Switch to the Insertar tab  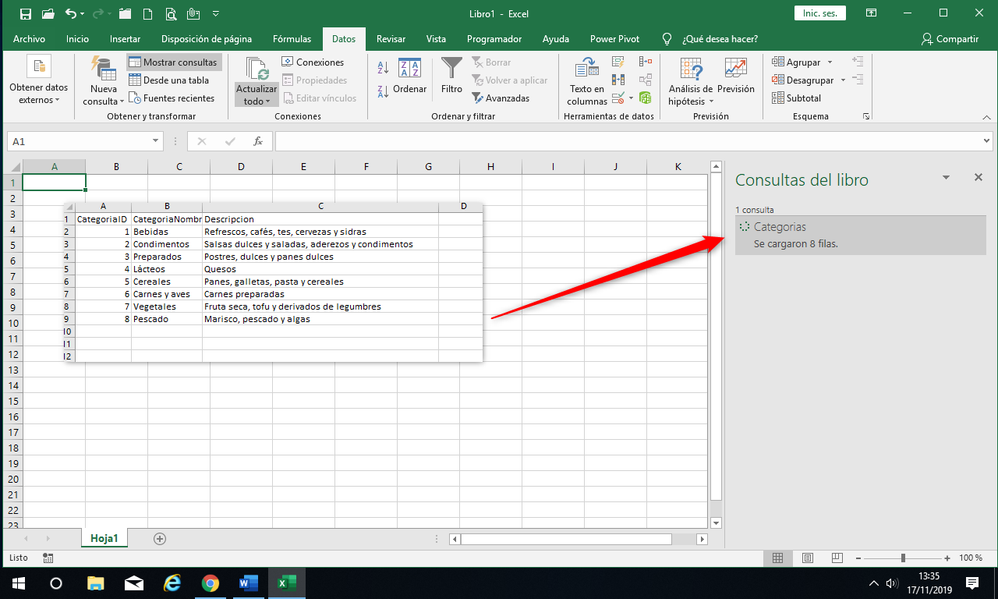[125, 39]
